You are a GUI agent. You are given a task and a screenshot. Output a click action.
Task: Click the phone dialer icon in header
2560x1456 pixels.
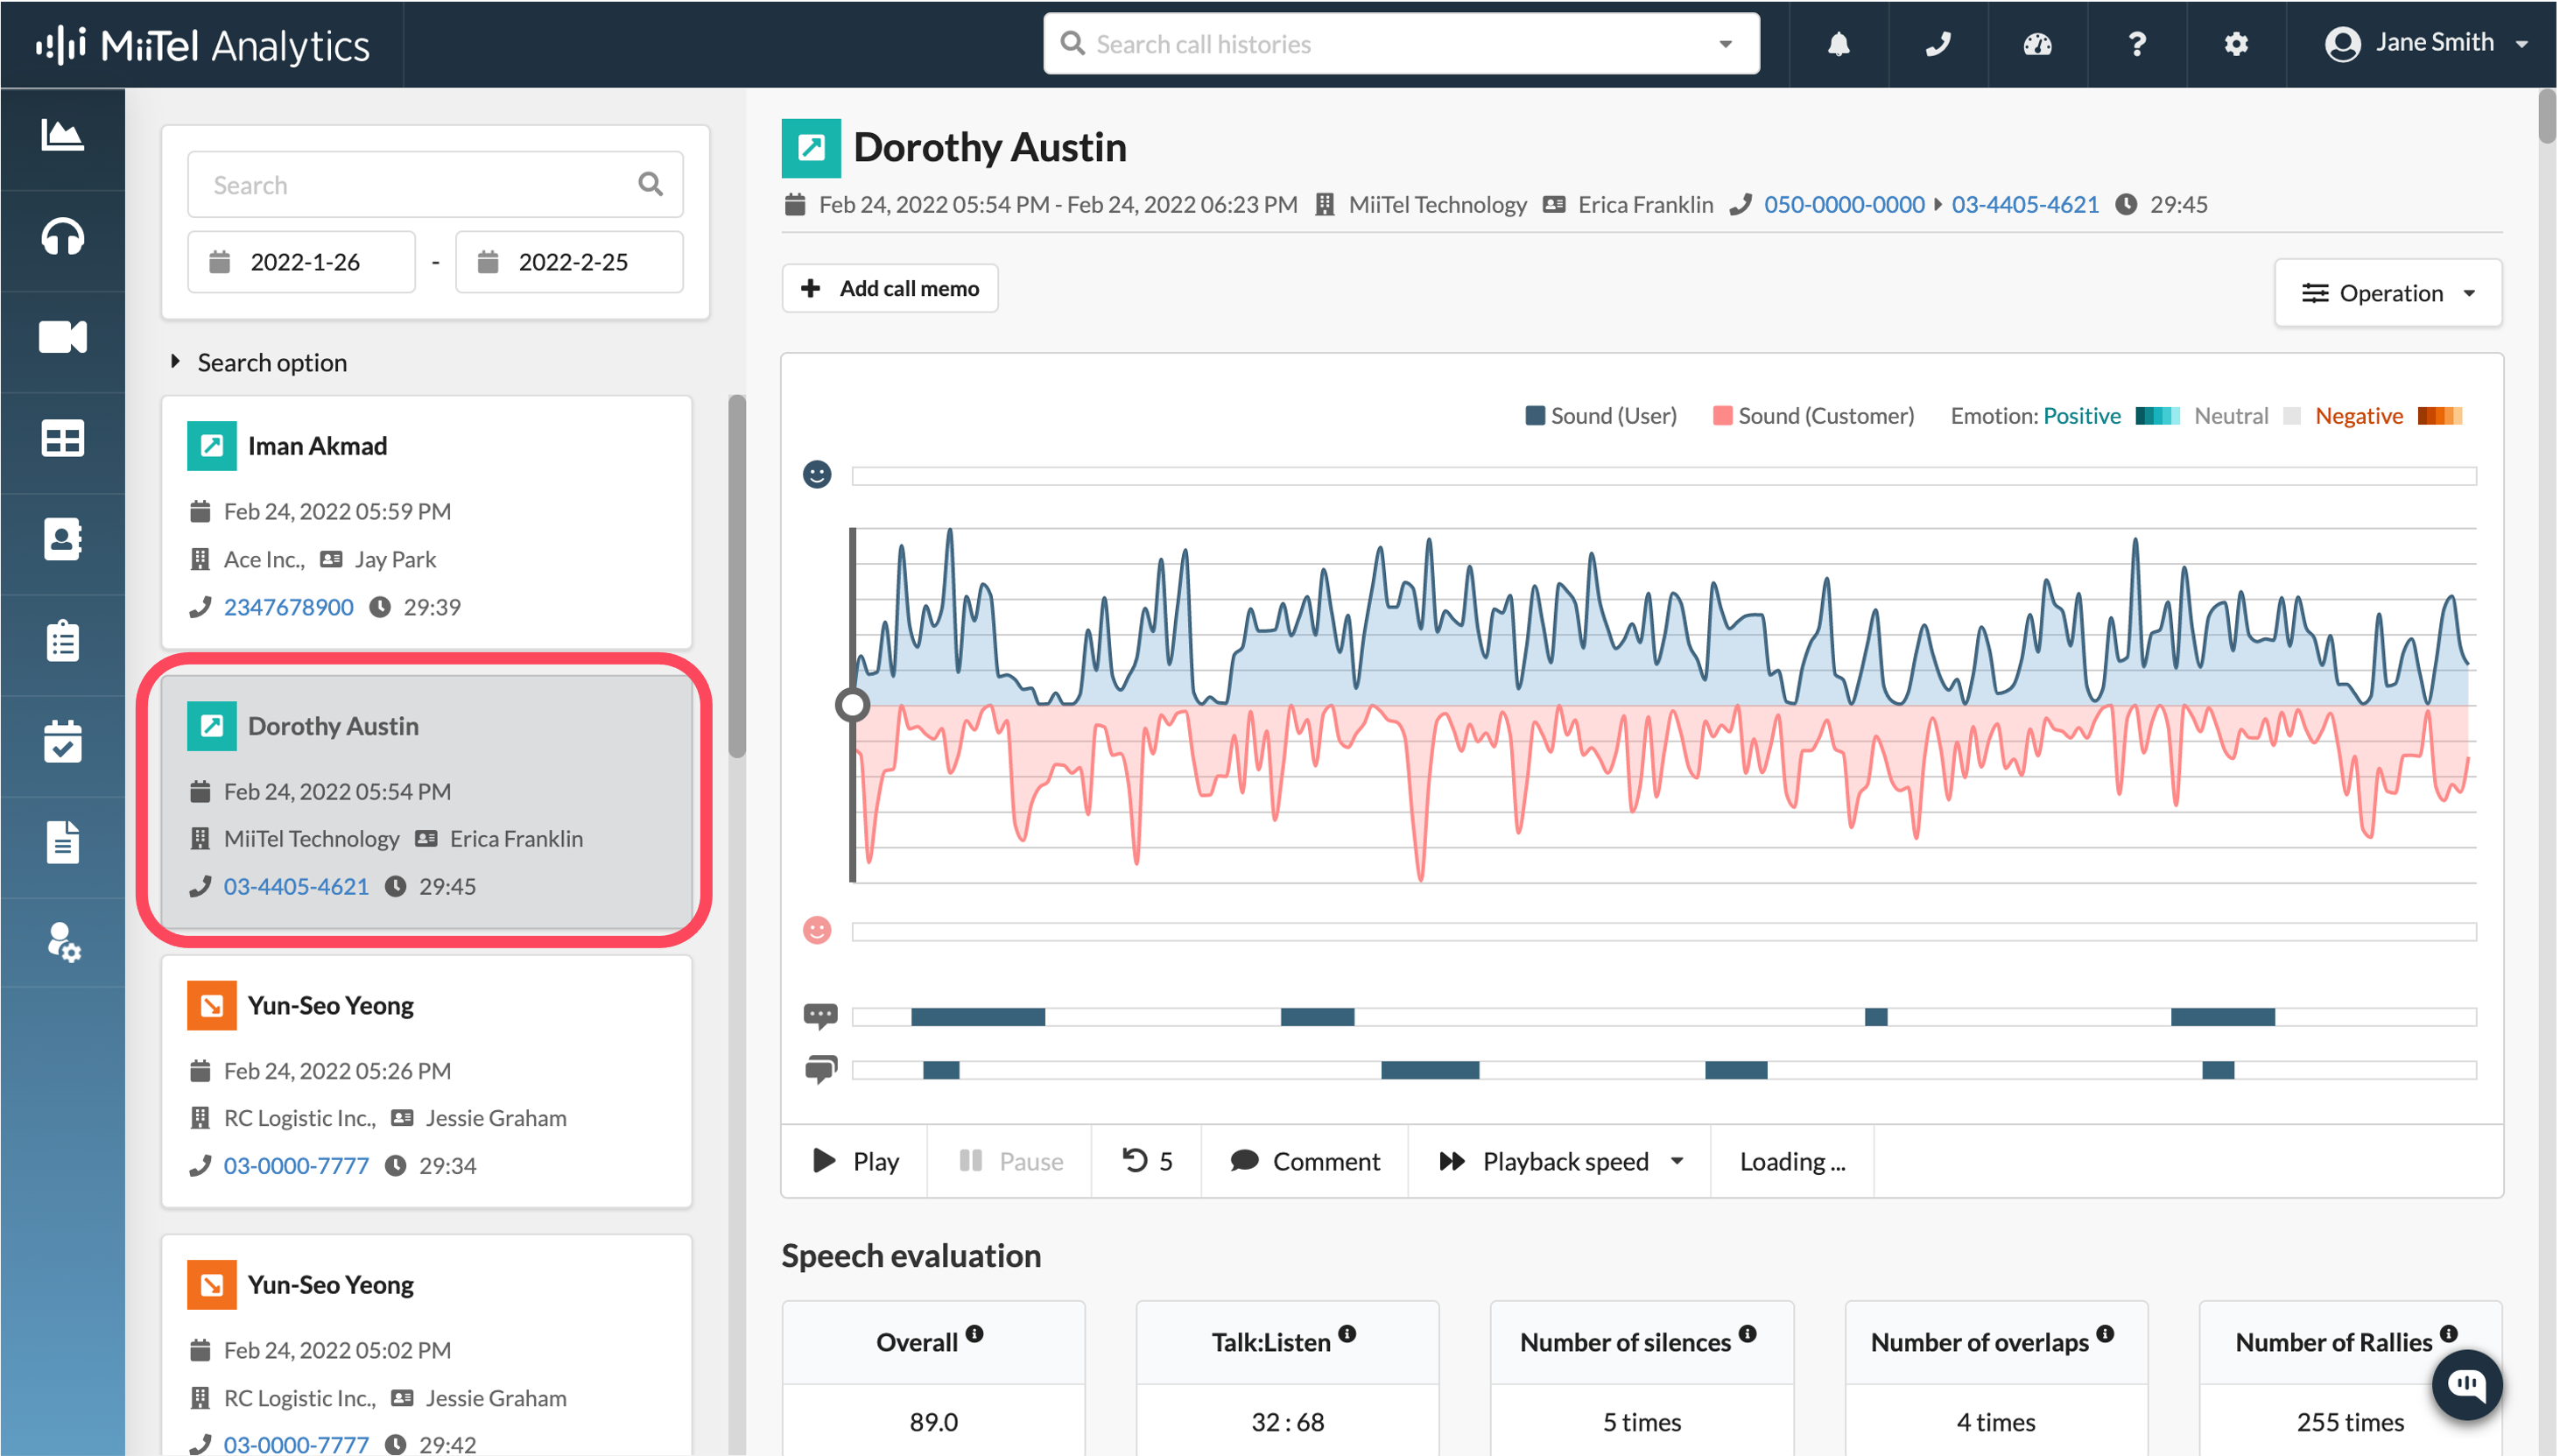pos(1938,44)
